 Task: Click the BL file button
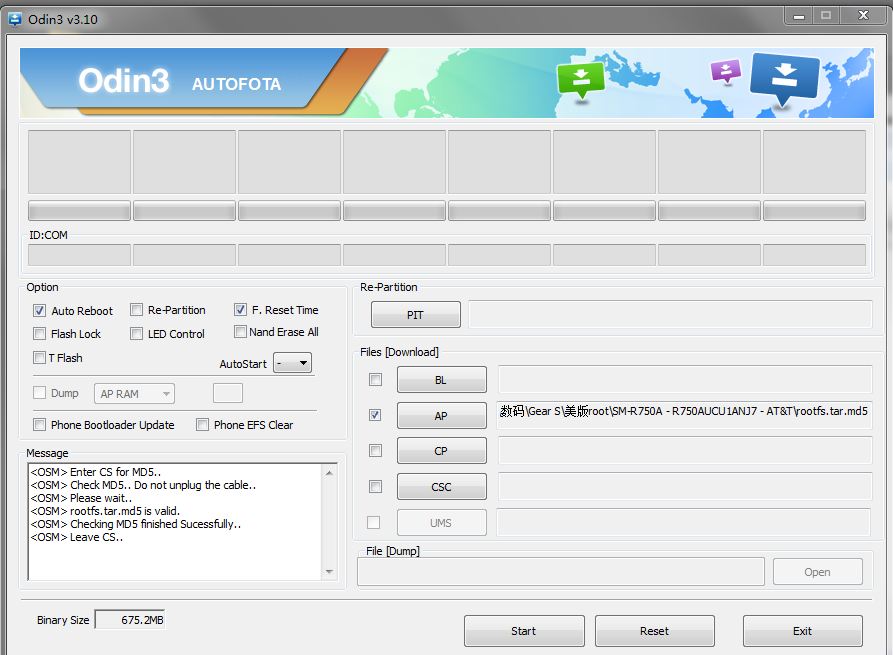441,380
